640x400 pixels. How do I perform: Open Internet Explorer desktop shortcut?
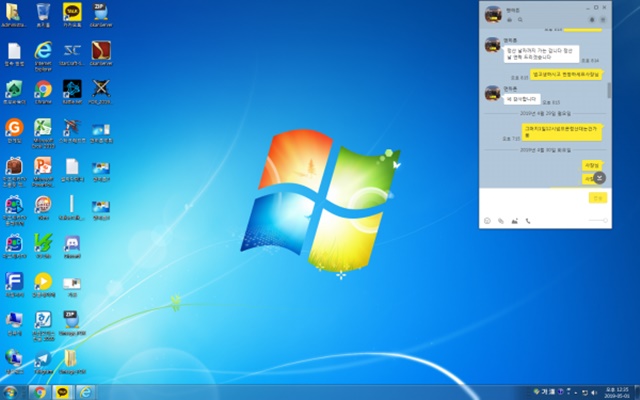click(x=43, y=55)
